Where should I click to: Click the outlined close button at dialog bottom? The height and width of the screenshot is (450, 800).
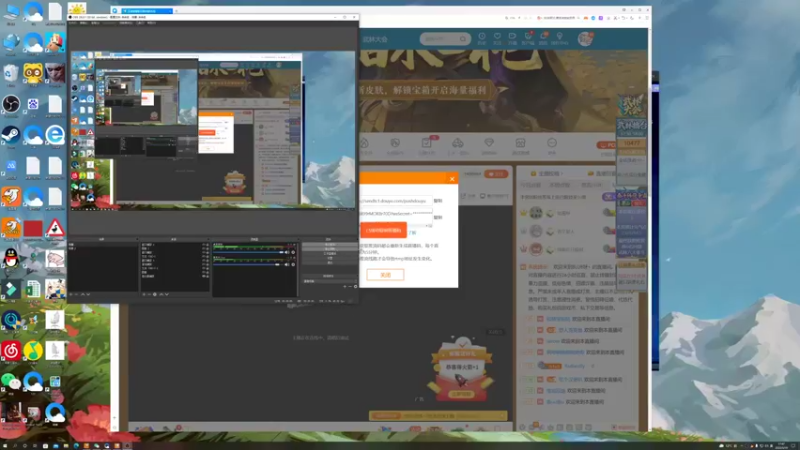pos(385,274)
